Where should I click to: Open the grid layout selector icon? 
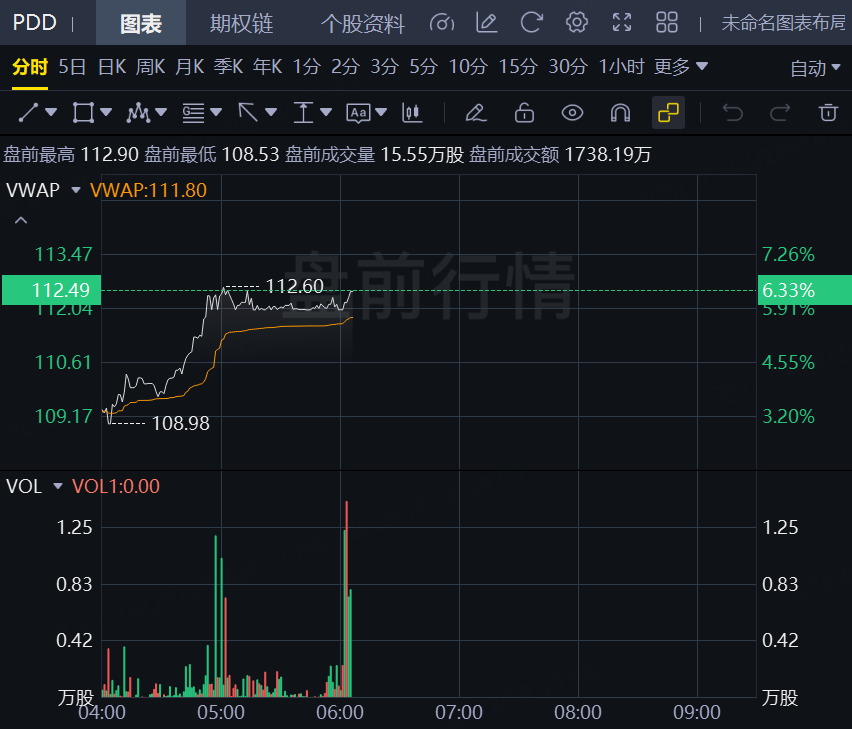click(x=667, y=23)
